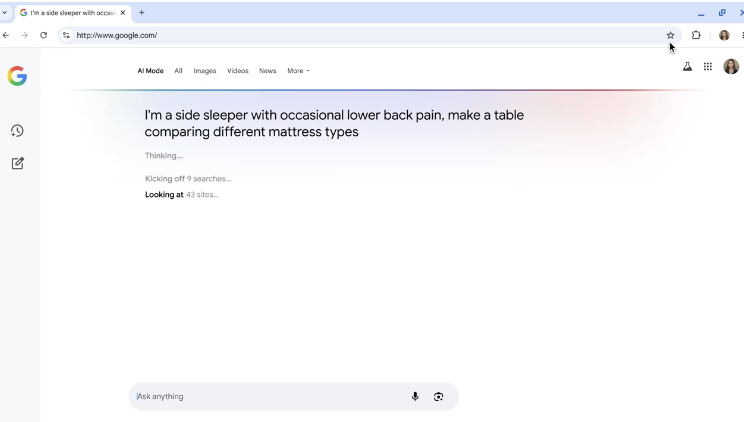
Task: Open the Google apps grid
Action: pos(708,67)
